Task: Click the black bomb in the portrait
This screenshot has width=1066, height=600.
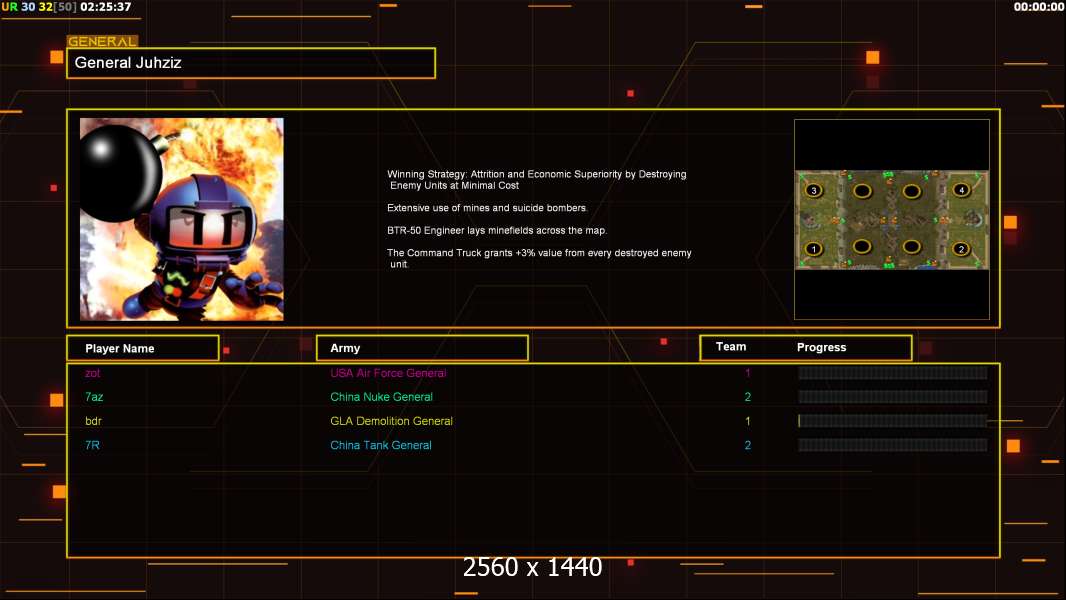Action: [x=121, y=173]
